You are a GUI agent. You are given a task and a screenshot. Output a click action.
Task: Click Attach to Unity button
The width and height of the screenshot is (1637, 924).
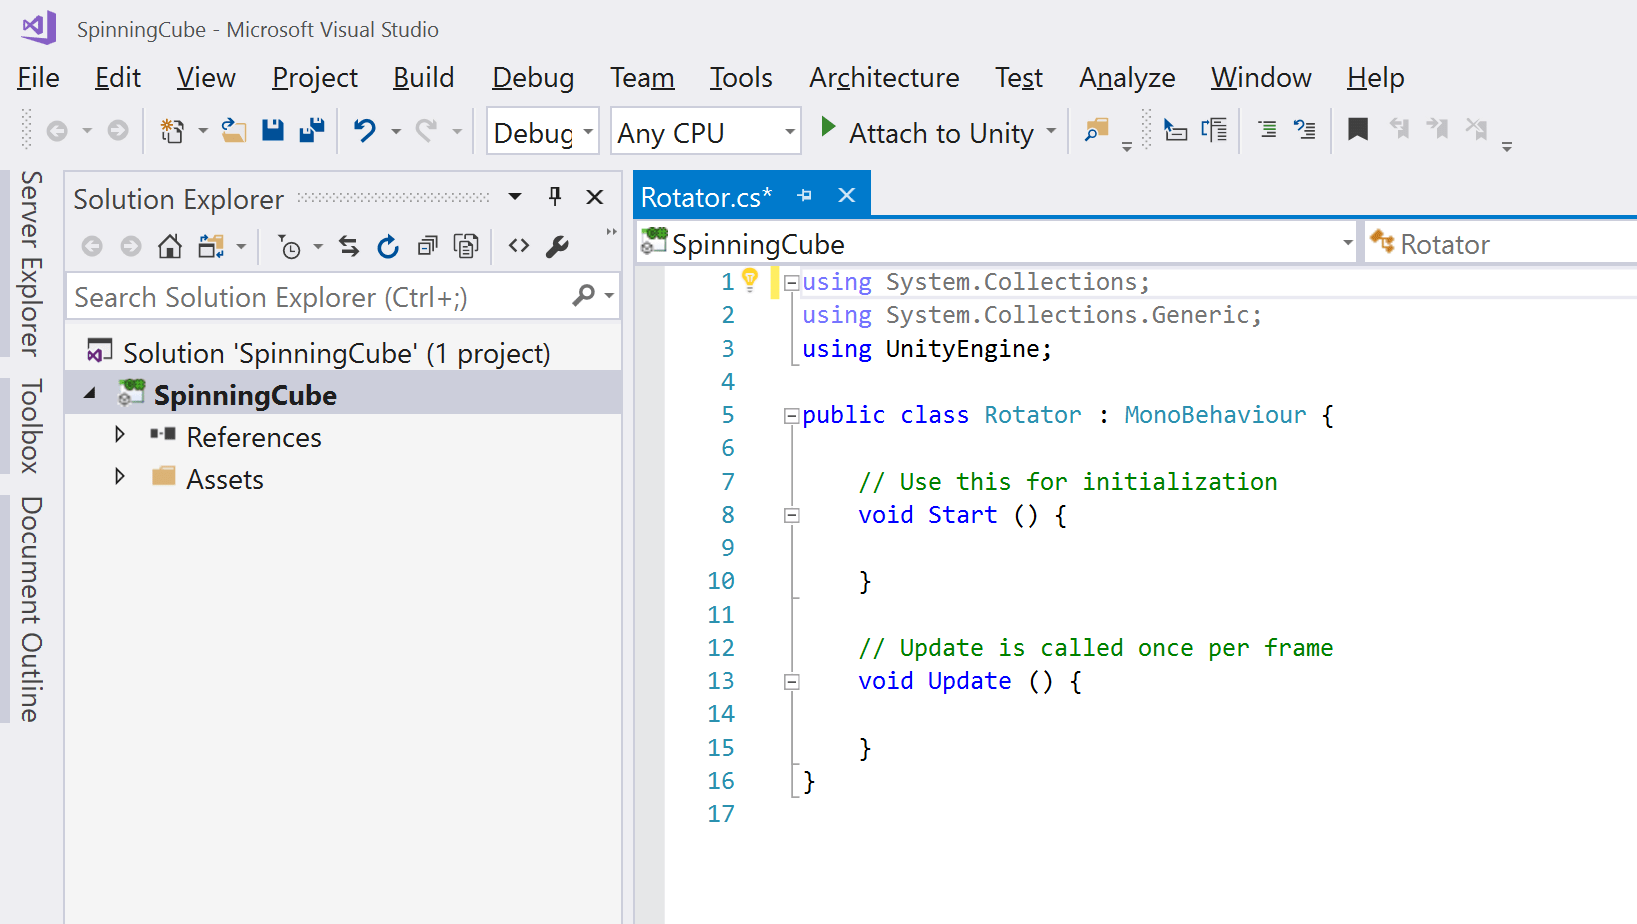941,133
